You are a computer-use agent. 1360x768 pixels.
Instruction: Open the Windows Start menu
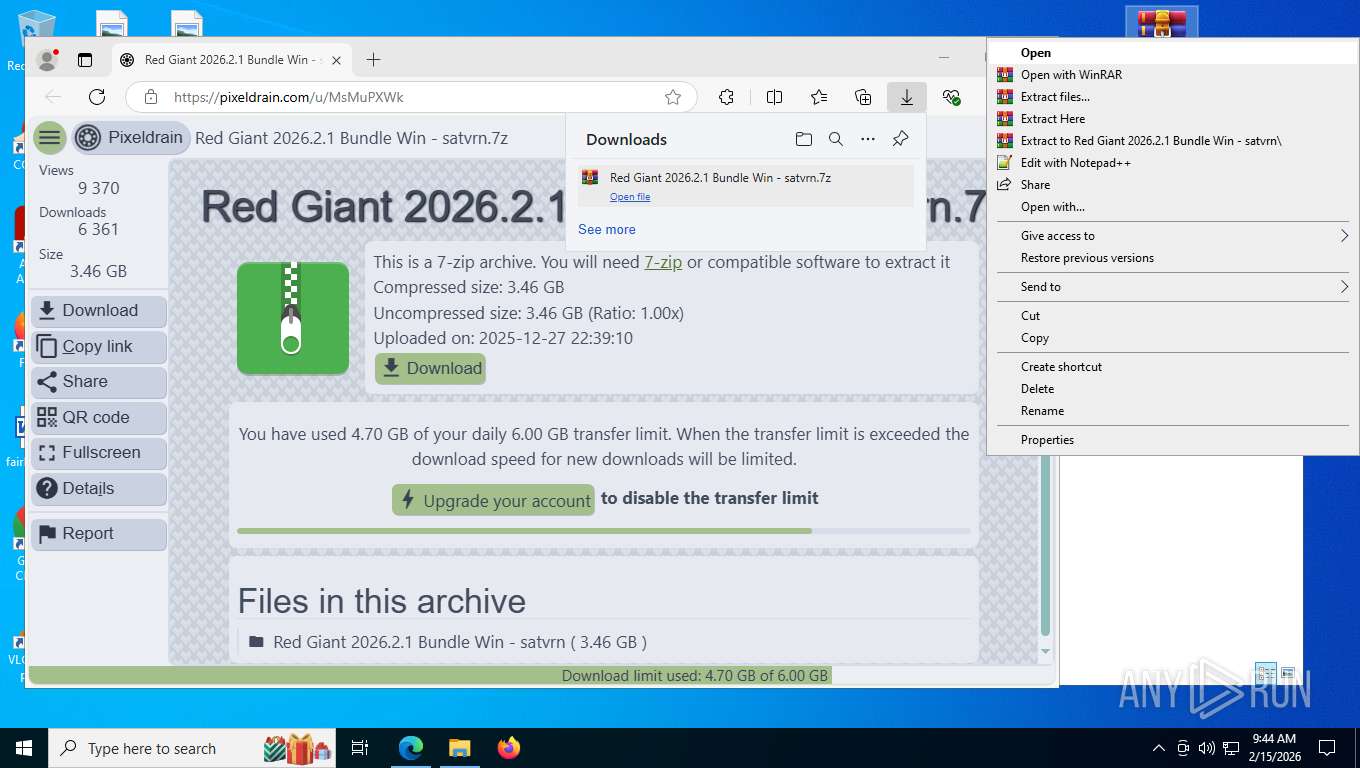pos(23,748)
